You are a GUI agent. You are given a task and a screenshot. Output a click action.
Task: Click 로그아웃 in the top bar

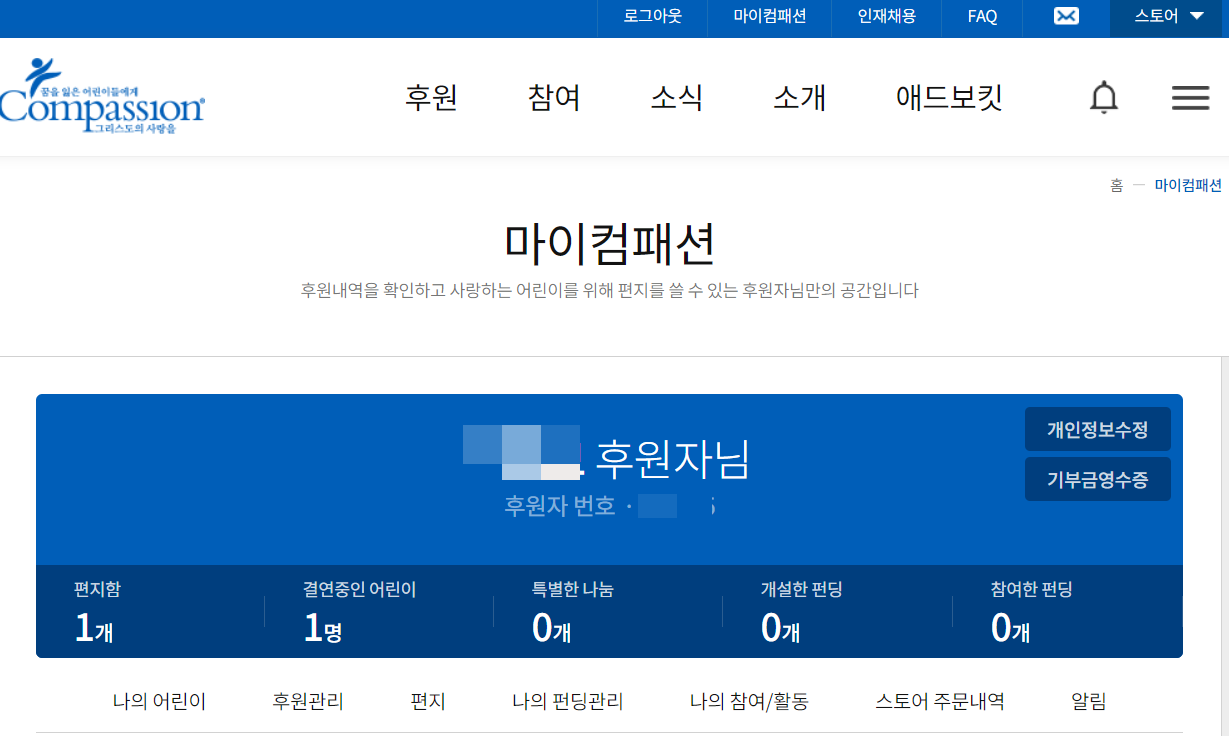[x=652, y=17]
